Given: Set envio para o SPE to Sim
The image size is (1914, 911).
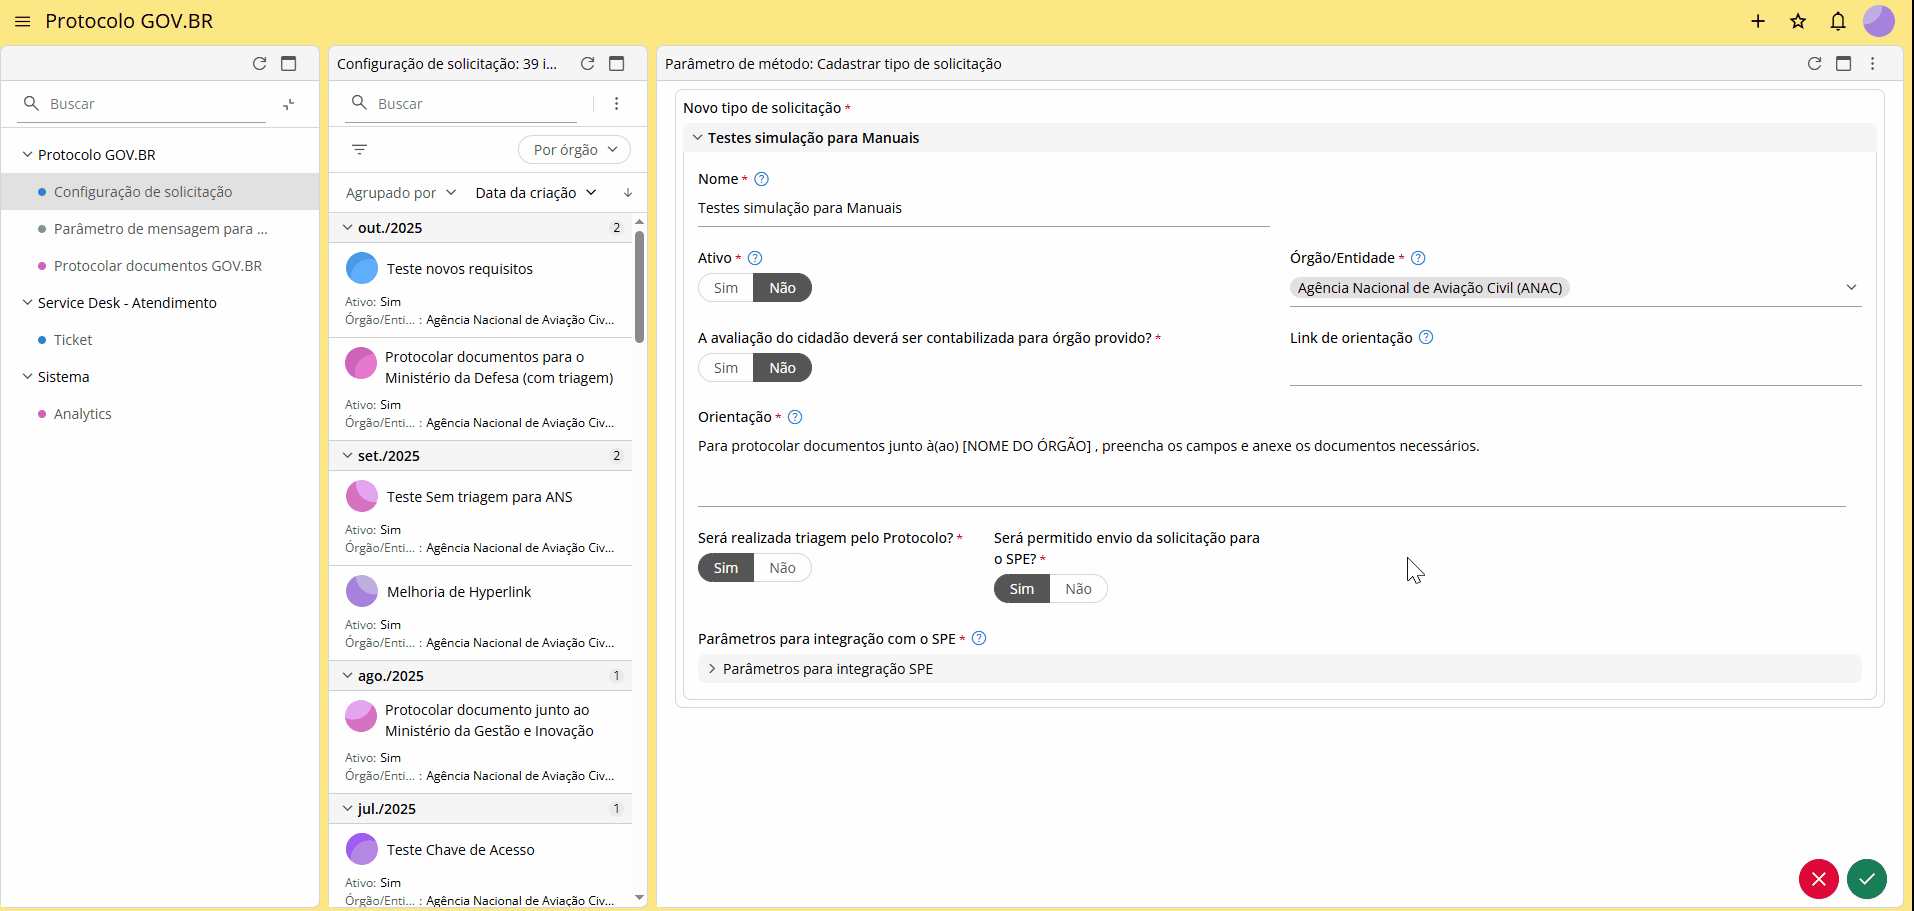Looking at the screenshot, I should pyautogui.click(x=1022, y=589).
